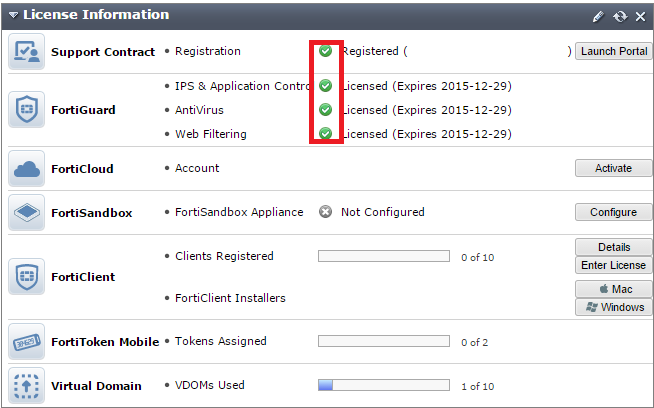This screenshot has height=408, width=654.
Task: Click the FortiCloud cloud icon
Action: pyautogui.click(x=27, y=169)
